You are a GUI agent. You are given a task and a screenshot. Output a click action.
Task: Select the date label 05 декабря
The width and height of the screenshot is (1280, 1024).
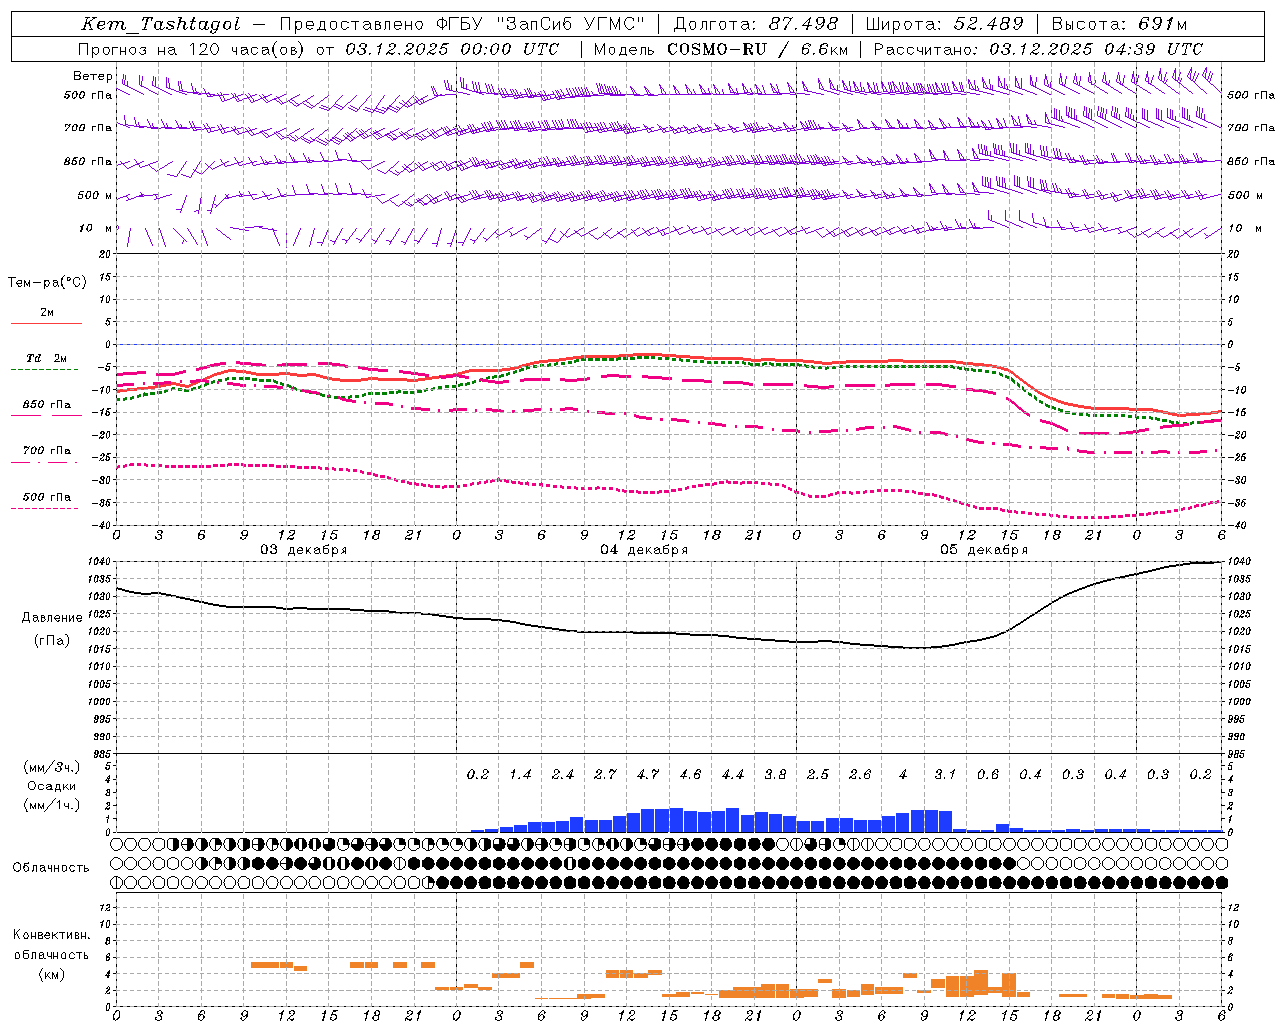984,550
